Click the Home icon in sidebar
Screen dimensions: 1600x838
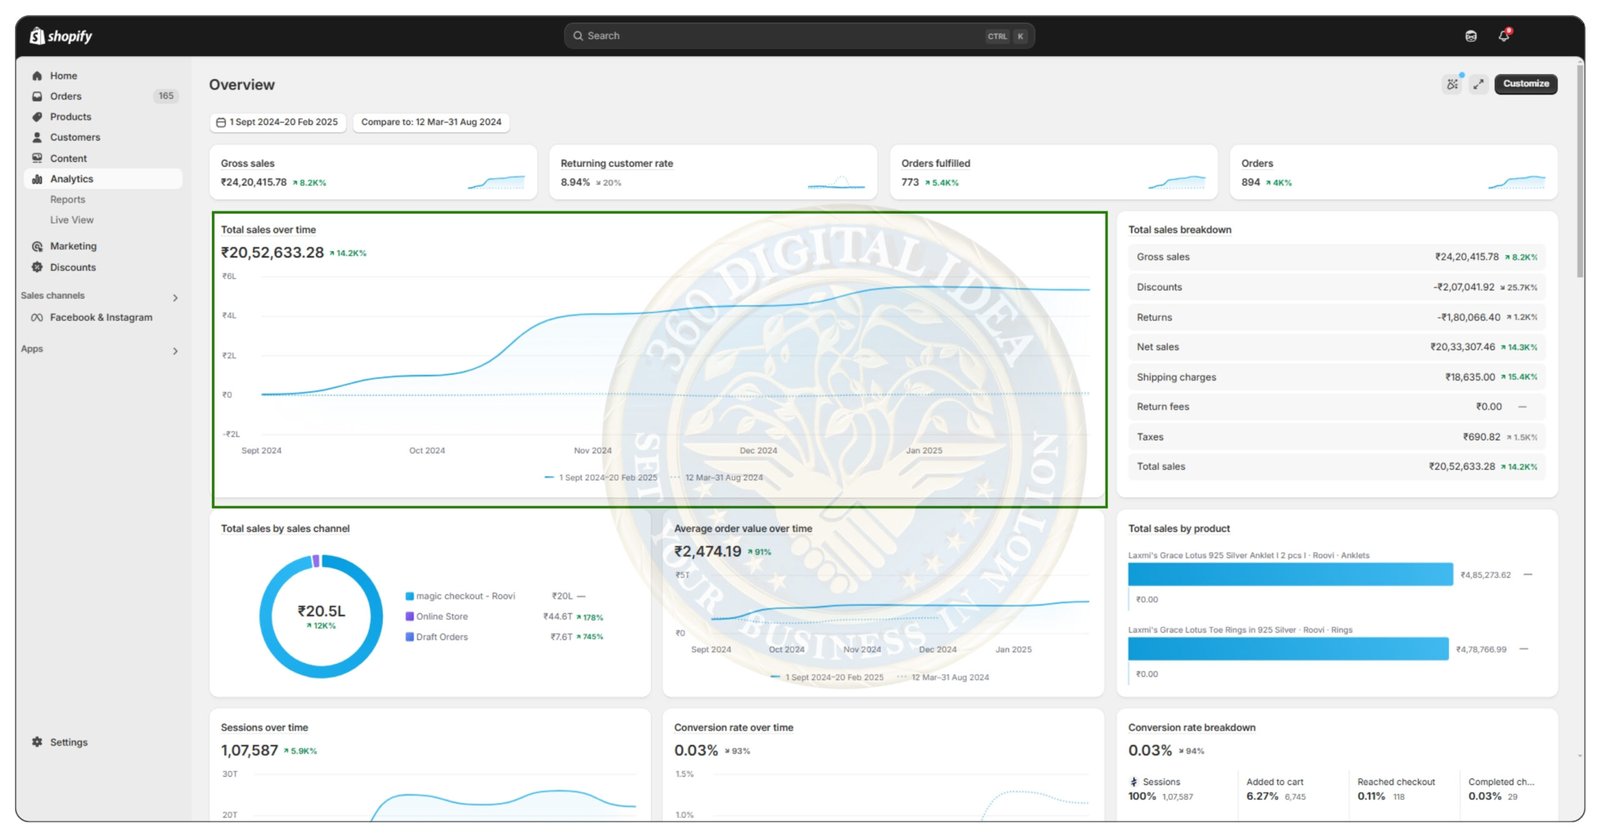(x=37, y=76)
